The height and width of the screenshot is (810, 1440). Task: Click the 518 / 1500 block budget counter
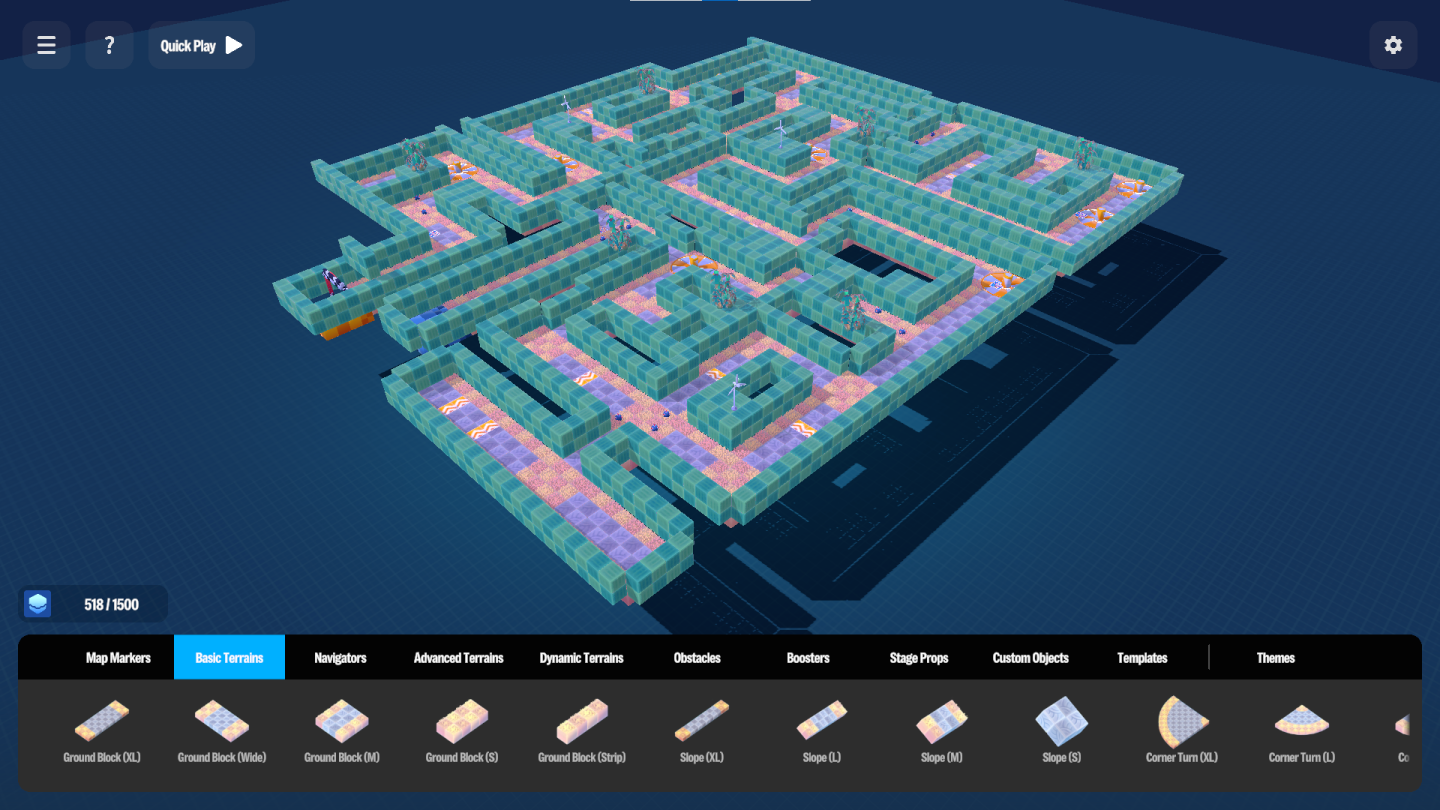click(x=94, y=604)
